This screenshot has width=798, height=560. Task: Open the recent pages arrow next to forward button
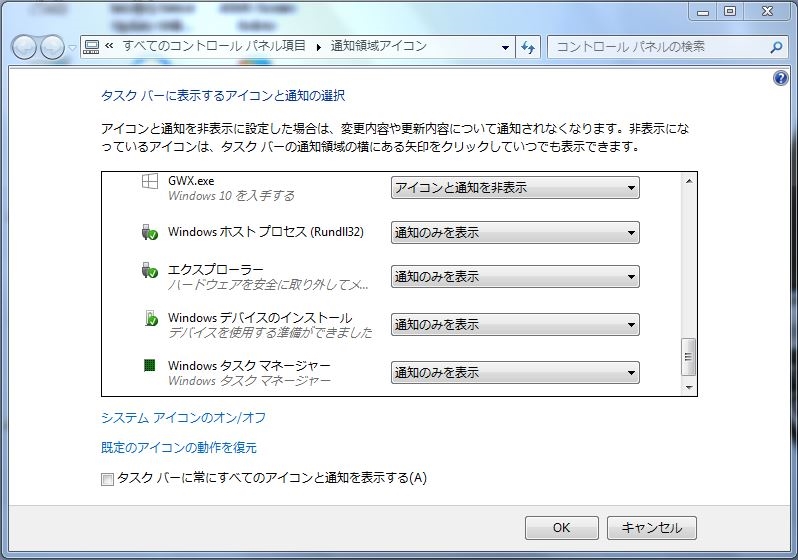72,48
